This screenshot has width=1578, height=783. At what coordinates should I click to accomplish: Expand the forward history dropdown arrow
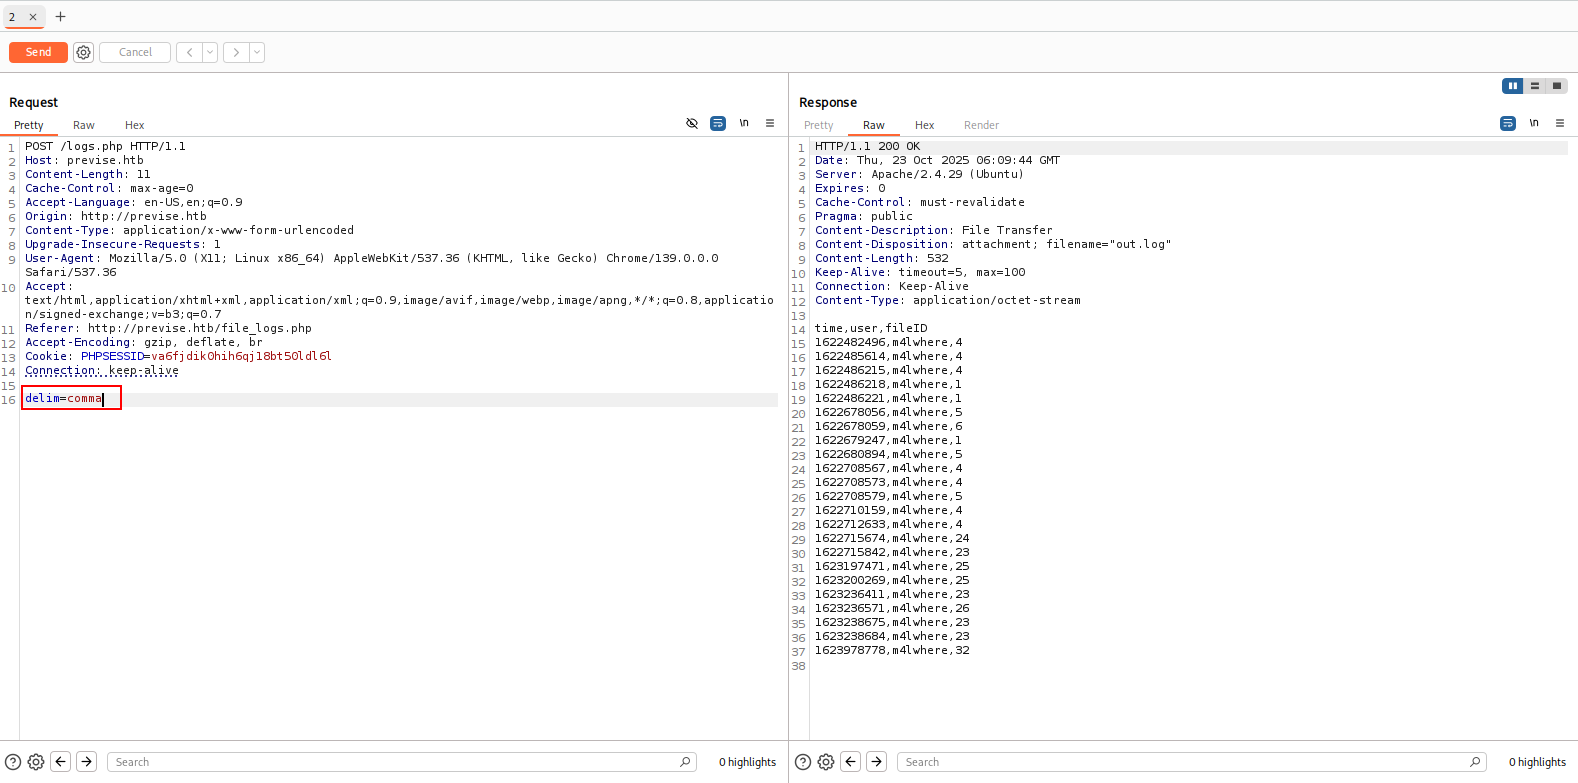coord(257,52)
